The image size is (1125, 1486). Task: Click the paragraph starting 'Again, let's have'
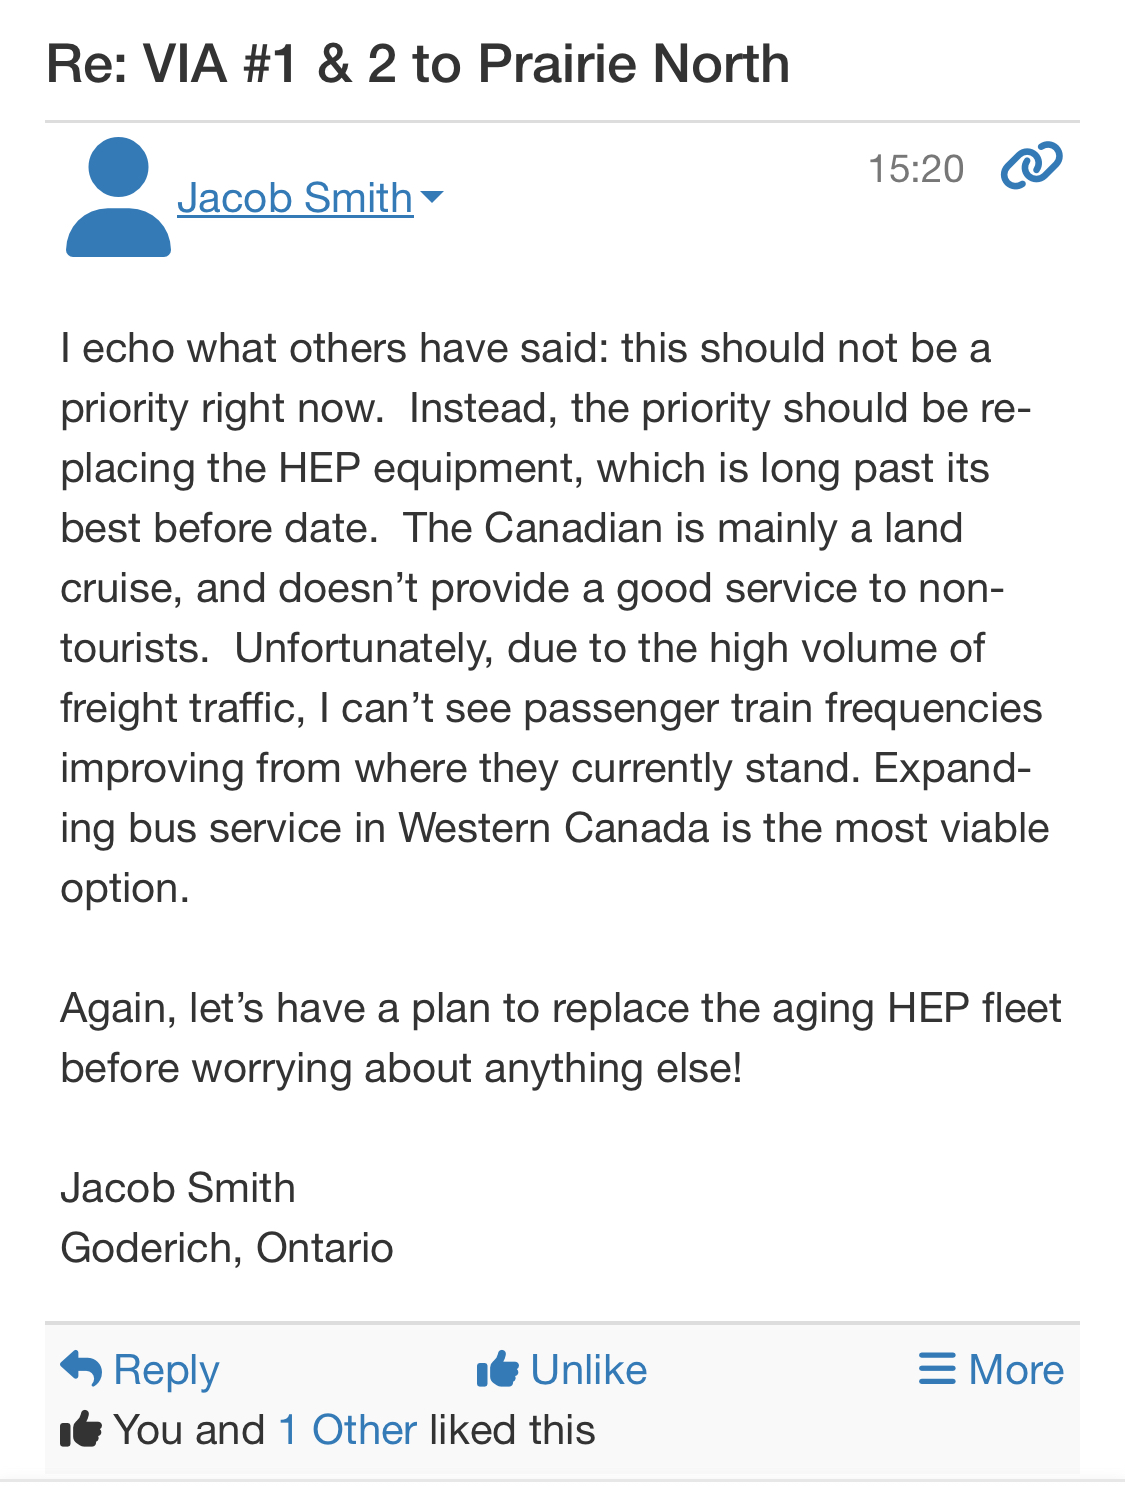click(x=560, y=1038)
